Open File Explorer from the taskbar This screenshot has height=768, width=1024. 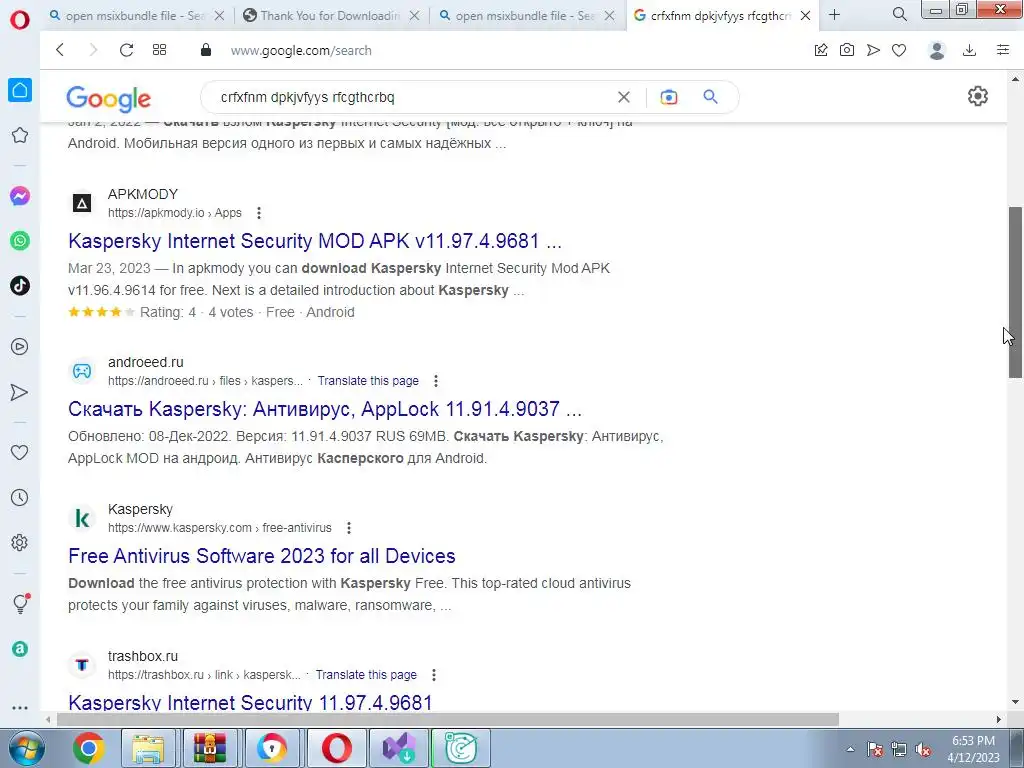[148, 749]
